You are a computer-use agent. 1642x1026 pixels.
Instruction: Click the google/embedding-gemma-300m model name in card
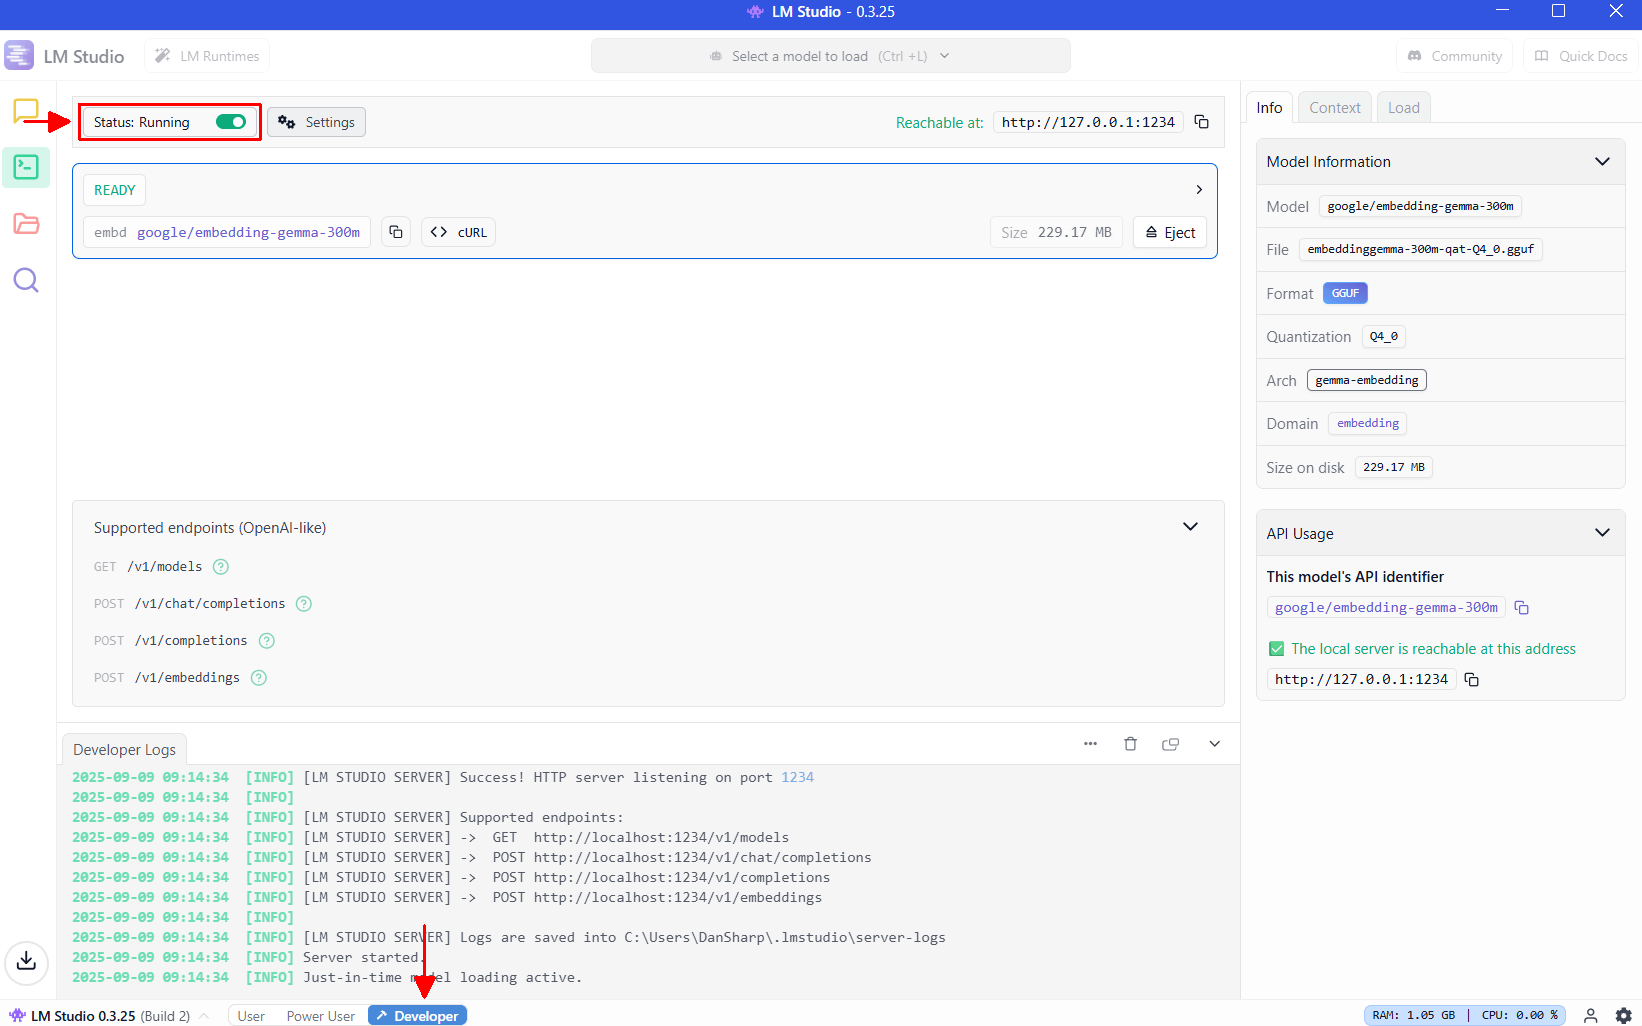pyautogui.click(x=248, y=232)
